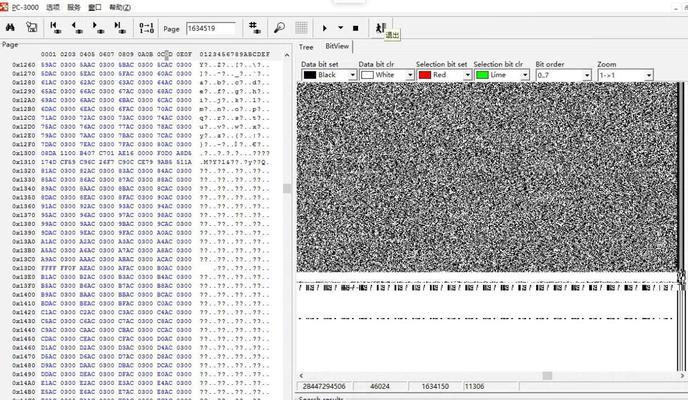
Task: Click the greyed grid table icon
Action: (x=301, y=28)
